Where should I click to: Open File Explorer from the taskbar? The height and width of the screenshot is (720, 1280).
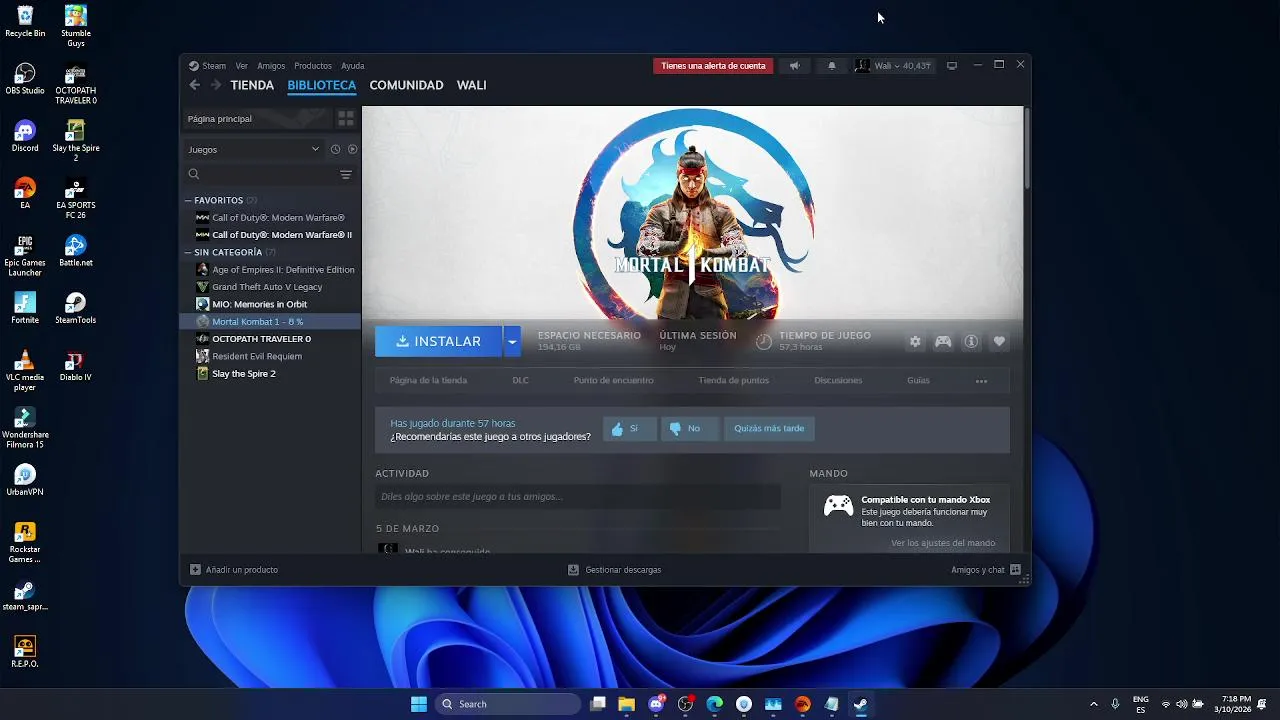pos(626,704)
